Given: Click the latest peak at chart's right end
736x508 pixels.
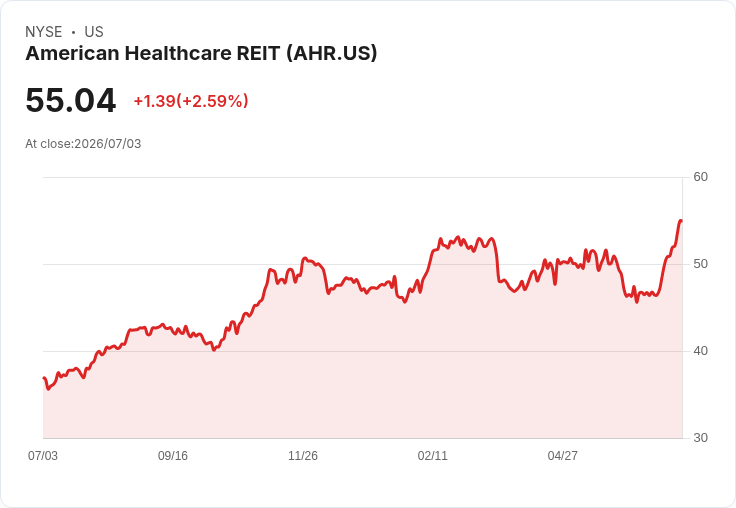Looking at the screenshot, I should [681, 221].
